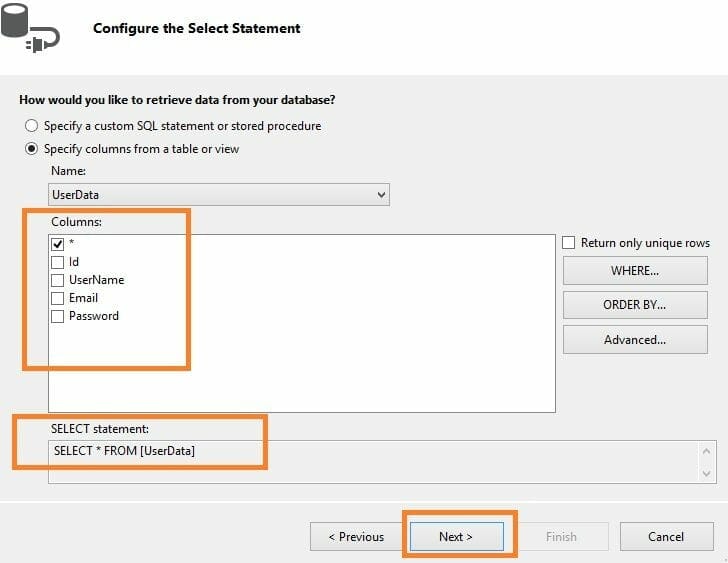This screenshot has width=728, height=563.
Task: Enable Return only unique rows
Action: pos(569,243)
